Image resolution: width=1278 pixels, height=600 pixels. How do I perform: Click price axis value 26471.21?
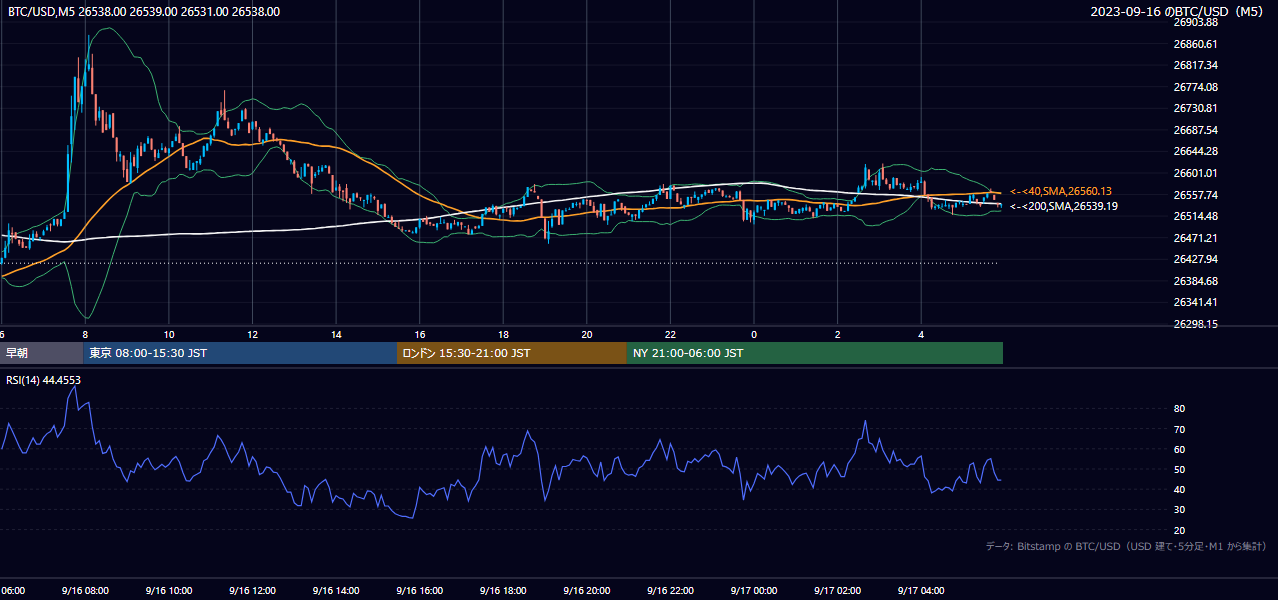1195,237
